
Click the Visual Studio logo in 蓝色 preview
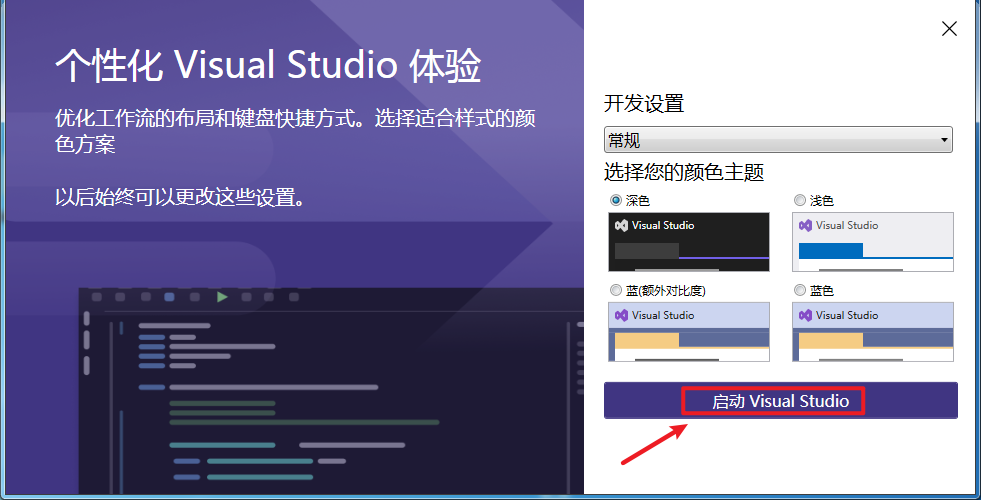(x=805, y=315)
